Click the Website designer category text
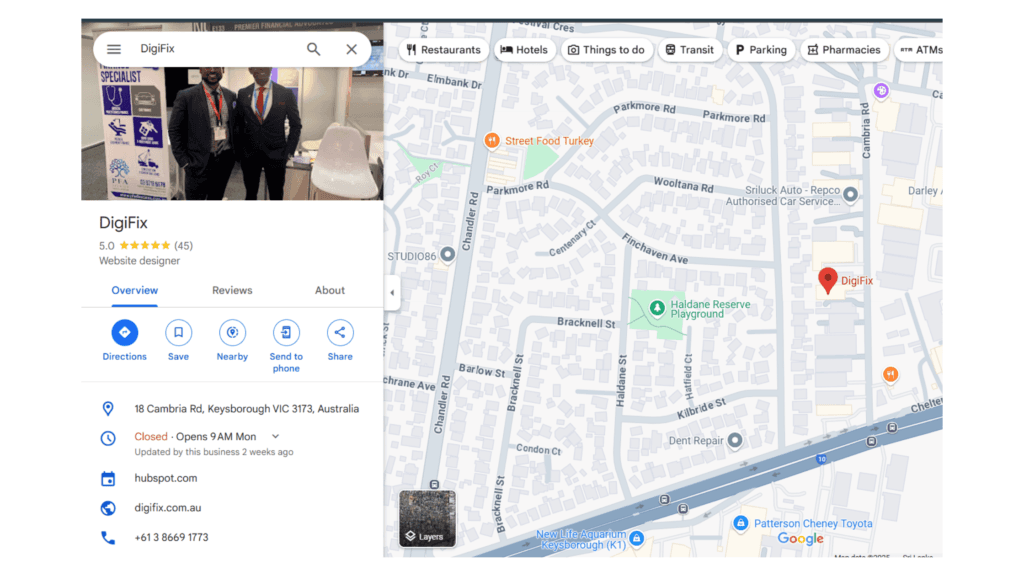Image resolution: width=1024 pixels, height=576 pixels. click(x=139, y=261)
